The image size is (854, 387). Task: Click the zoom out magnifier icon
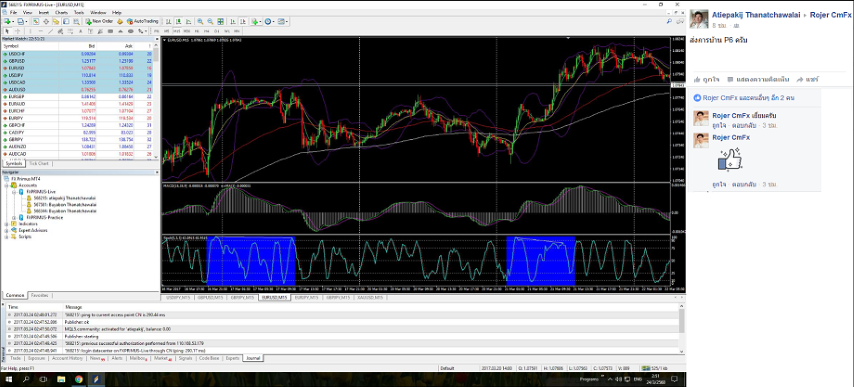[x=210, y=21]
